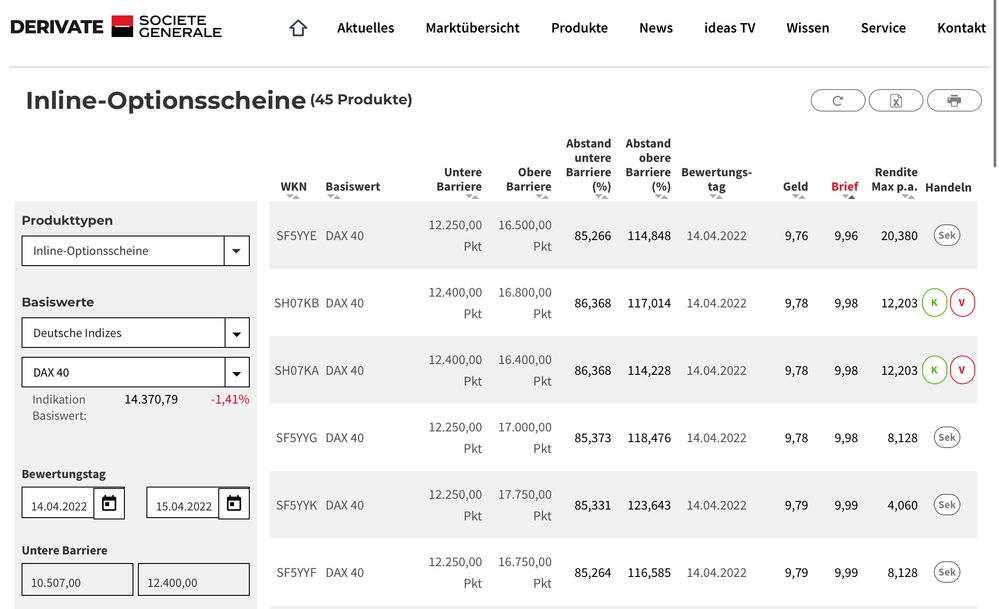Print the list using printer icon

pos(954,100)
